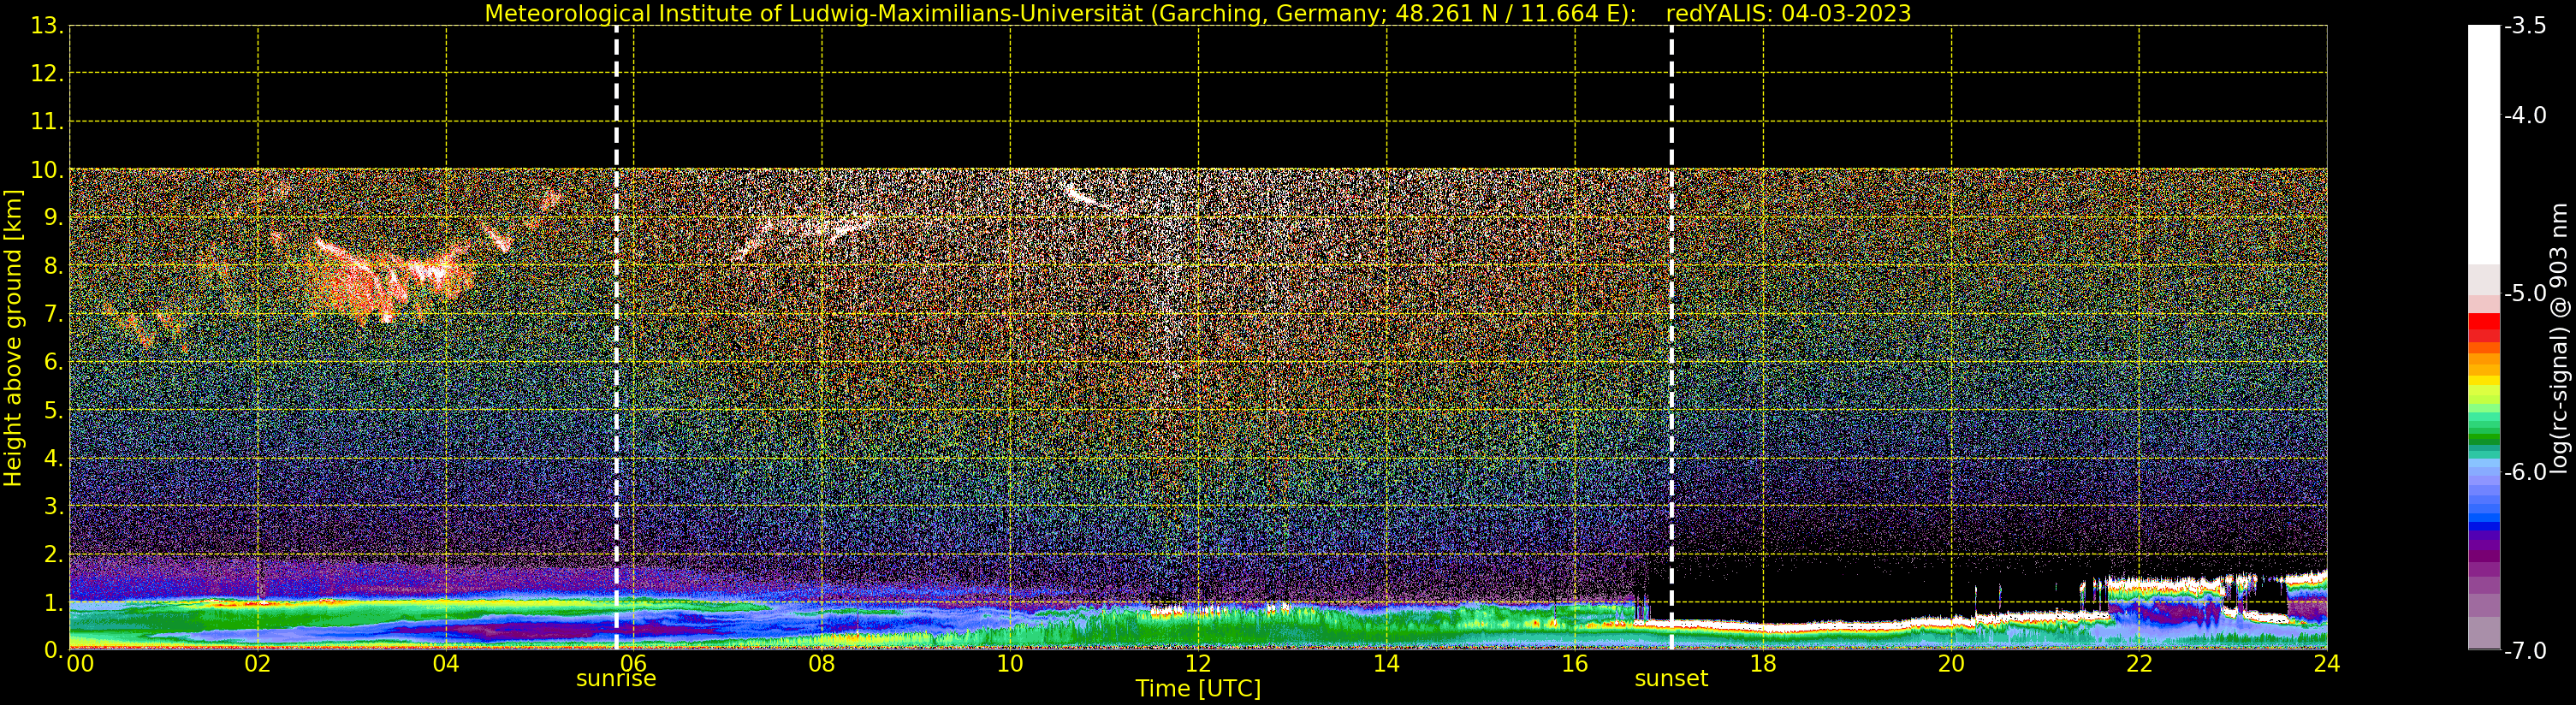Click the time axis tick '08'
This screenshot has width=2576, height=705.
(822, 664)
